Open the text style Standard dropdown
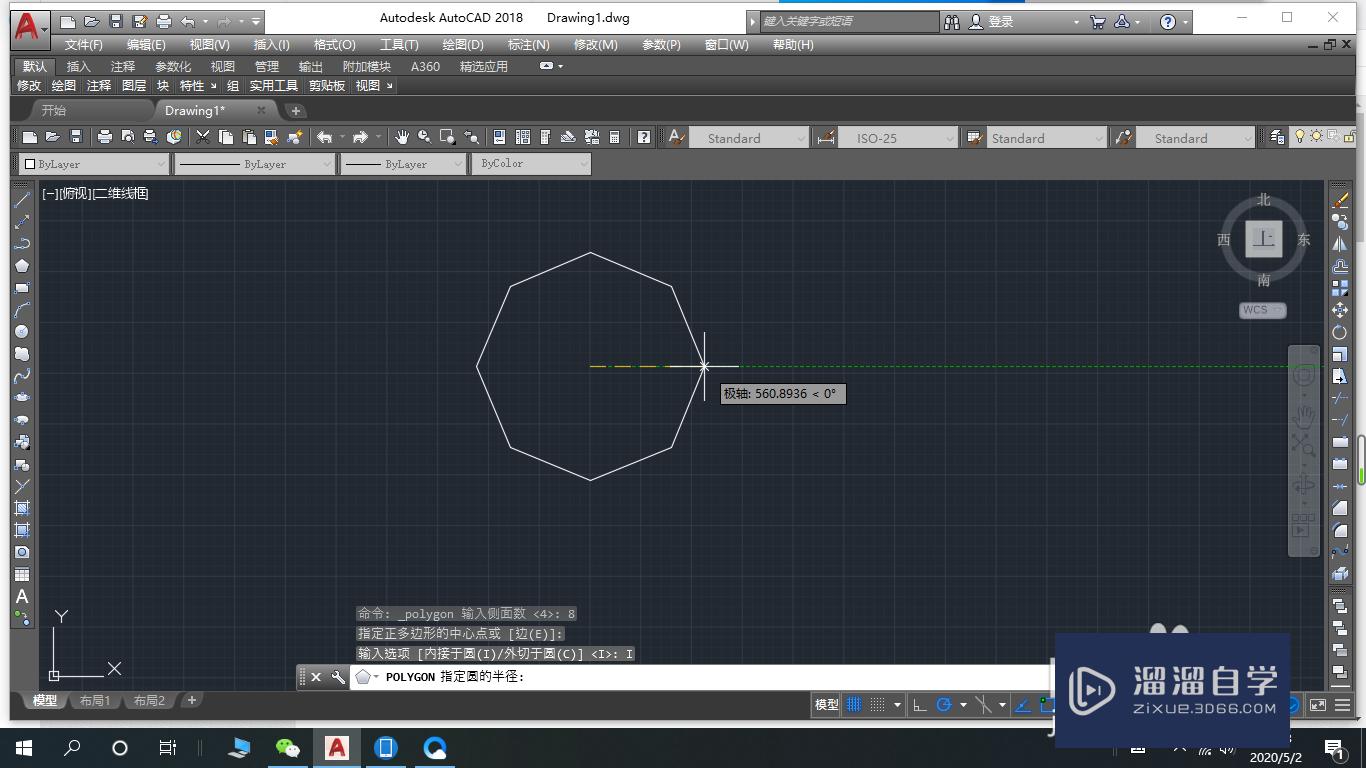 (x=749, y=138)
